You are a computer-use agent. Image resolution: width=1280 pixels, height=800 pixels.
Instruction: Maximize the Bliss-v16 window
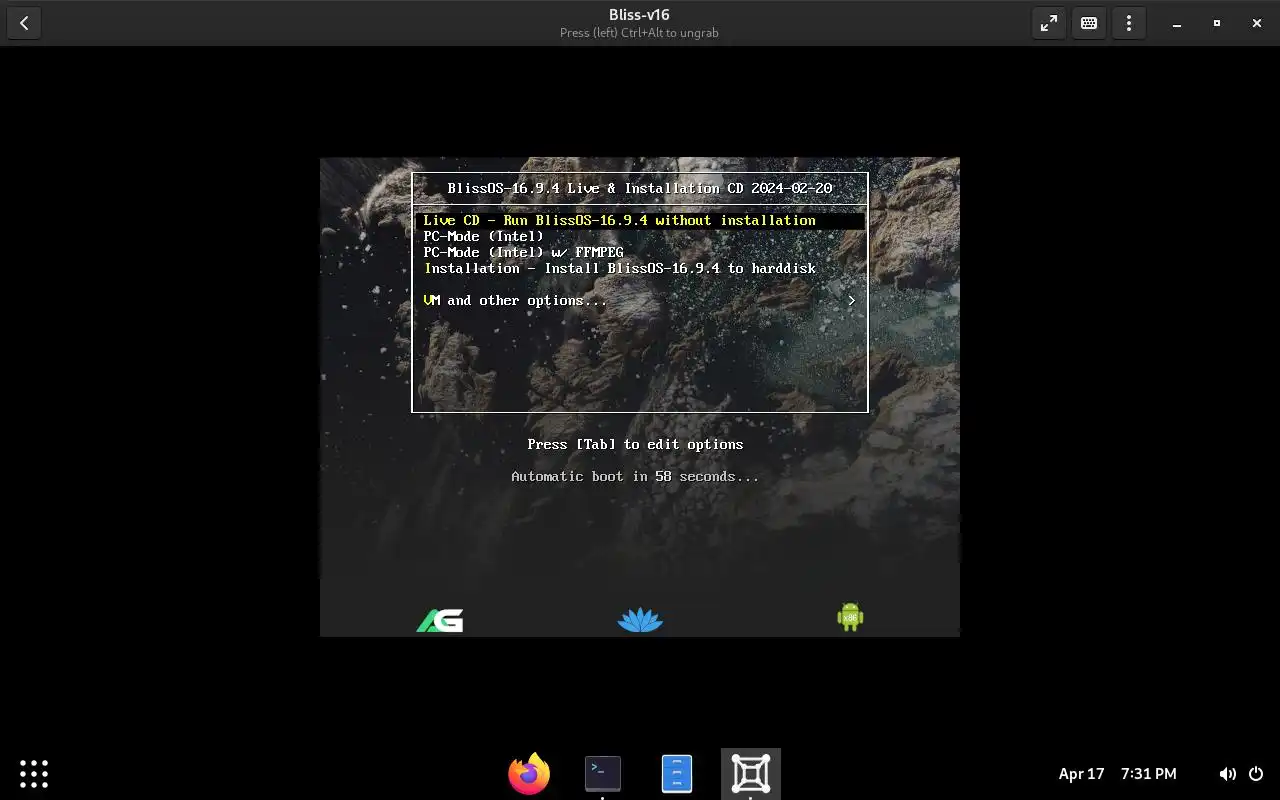1217,23
